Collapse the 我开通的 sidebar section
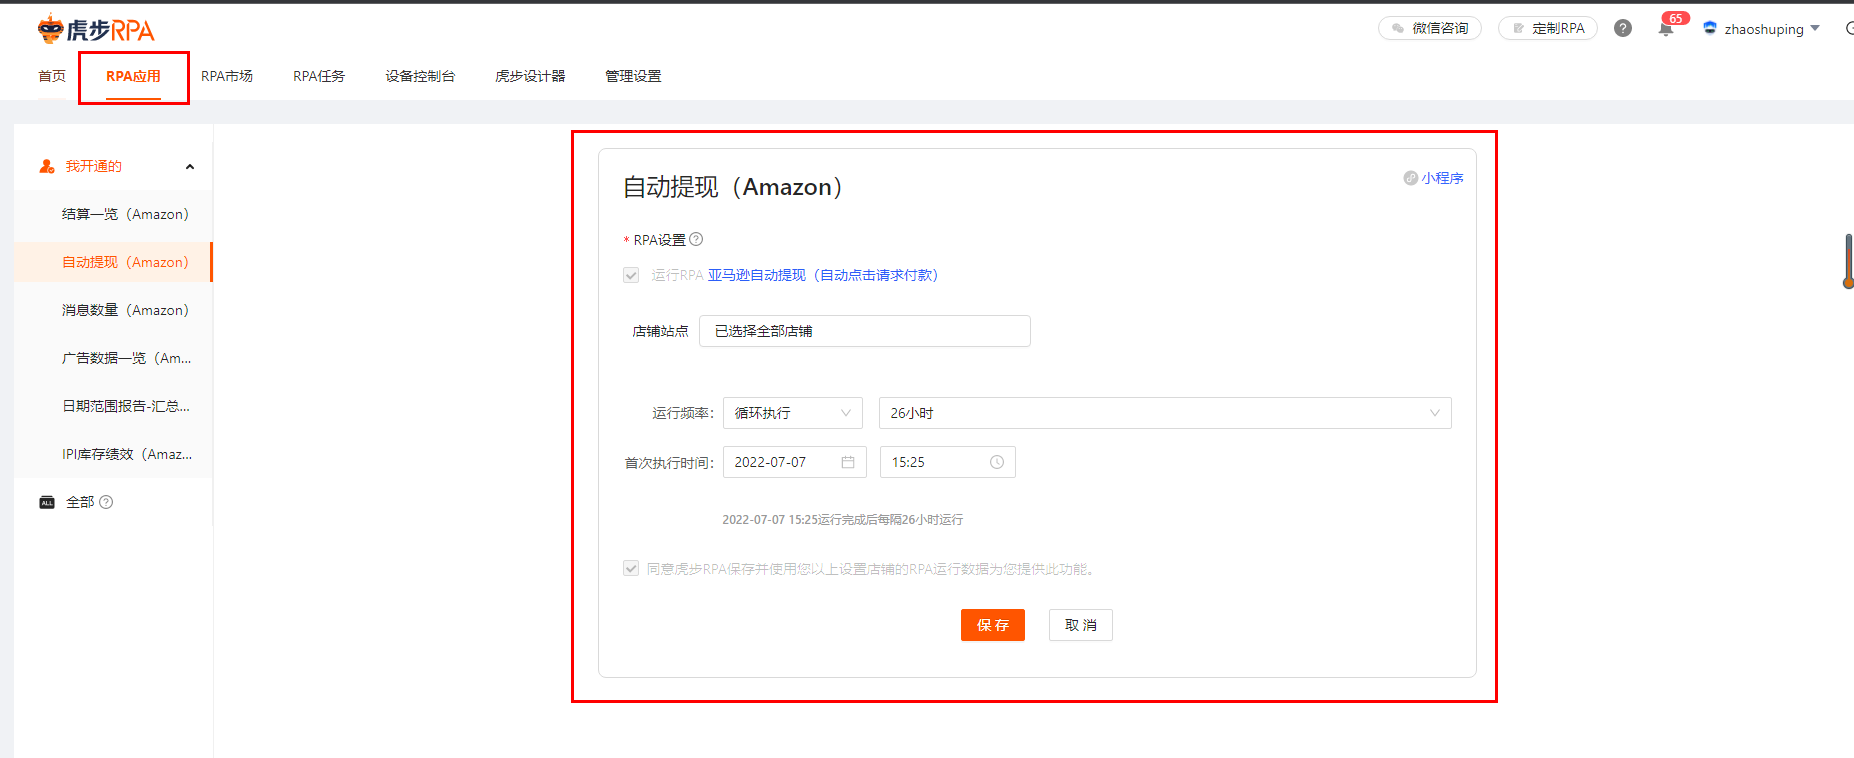 click(x=190, y=167)
